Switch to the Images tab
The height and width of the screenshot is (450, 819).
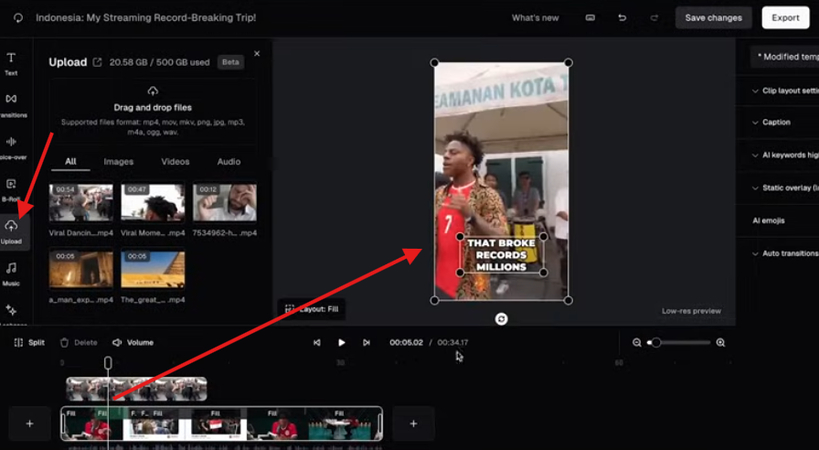click(119, 162)
